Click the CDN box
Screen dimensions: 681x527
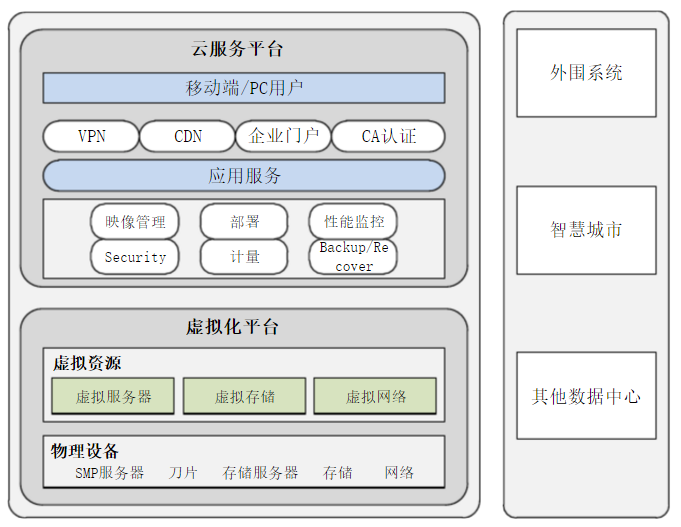[x=187, y=136]
